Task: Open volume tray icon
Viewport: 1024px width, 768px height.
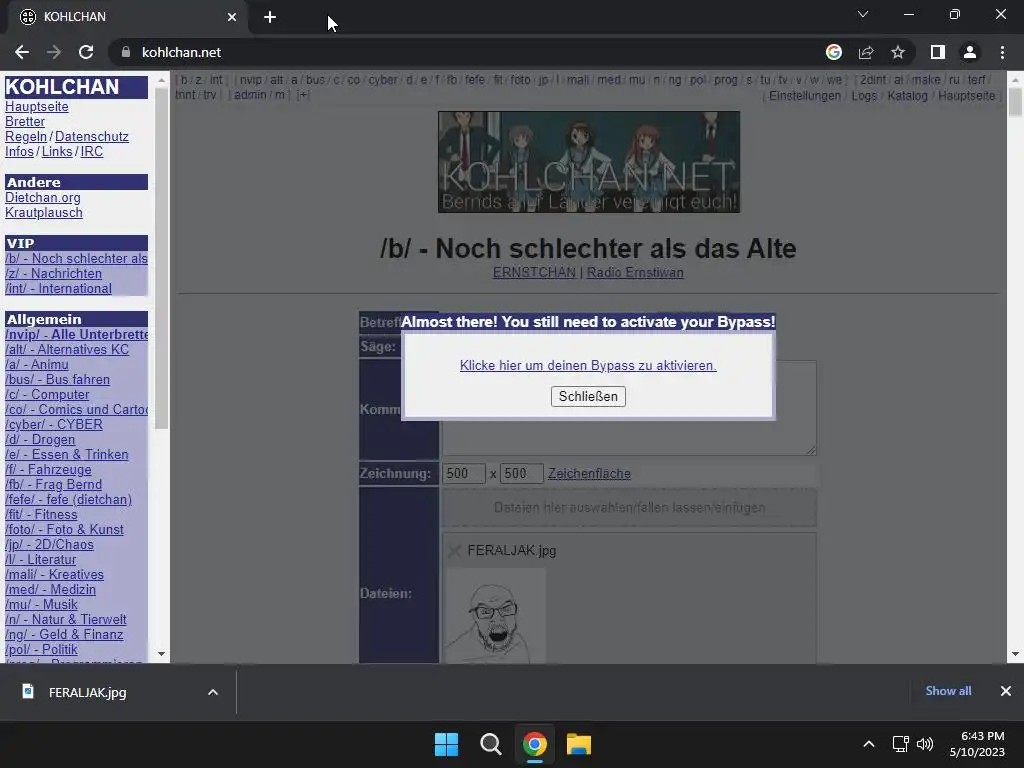Action: tap(925, 744)
